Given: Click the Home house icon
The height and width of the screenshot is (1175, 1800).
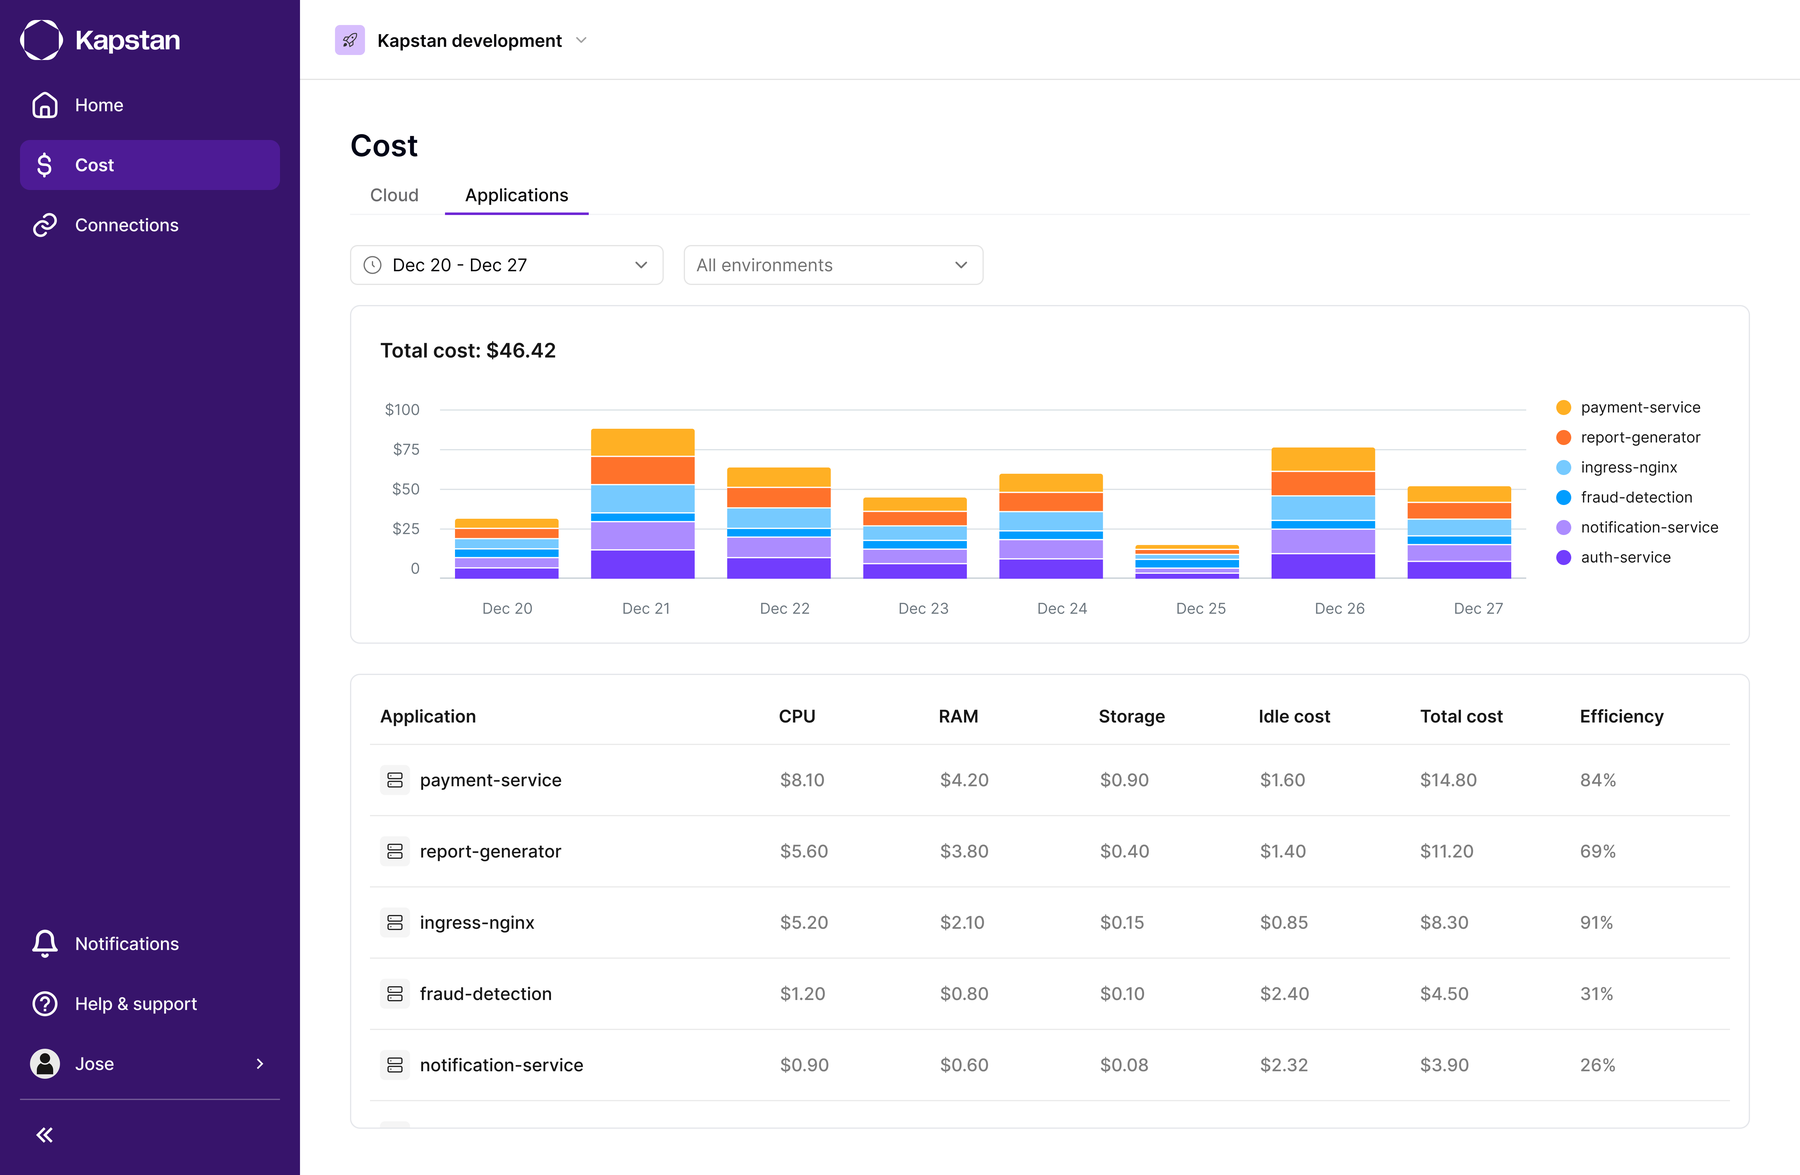Looking at the screenshot, I should (x=45, y=105).
